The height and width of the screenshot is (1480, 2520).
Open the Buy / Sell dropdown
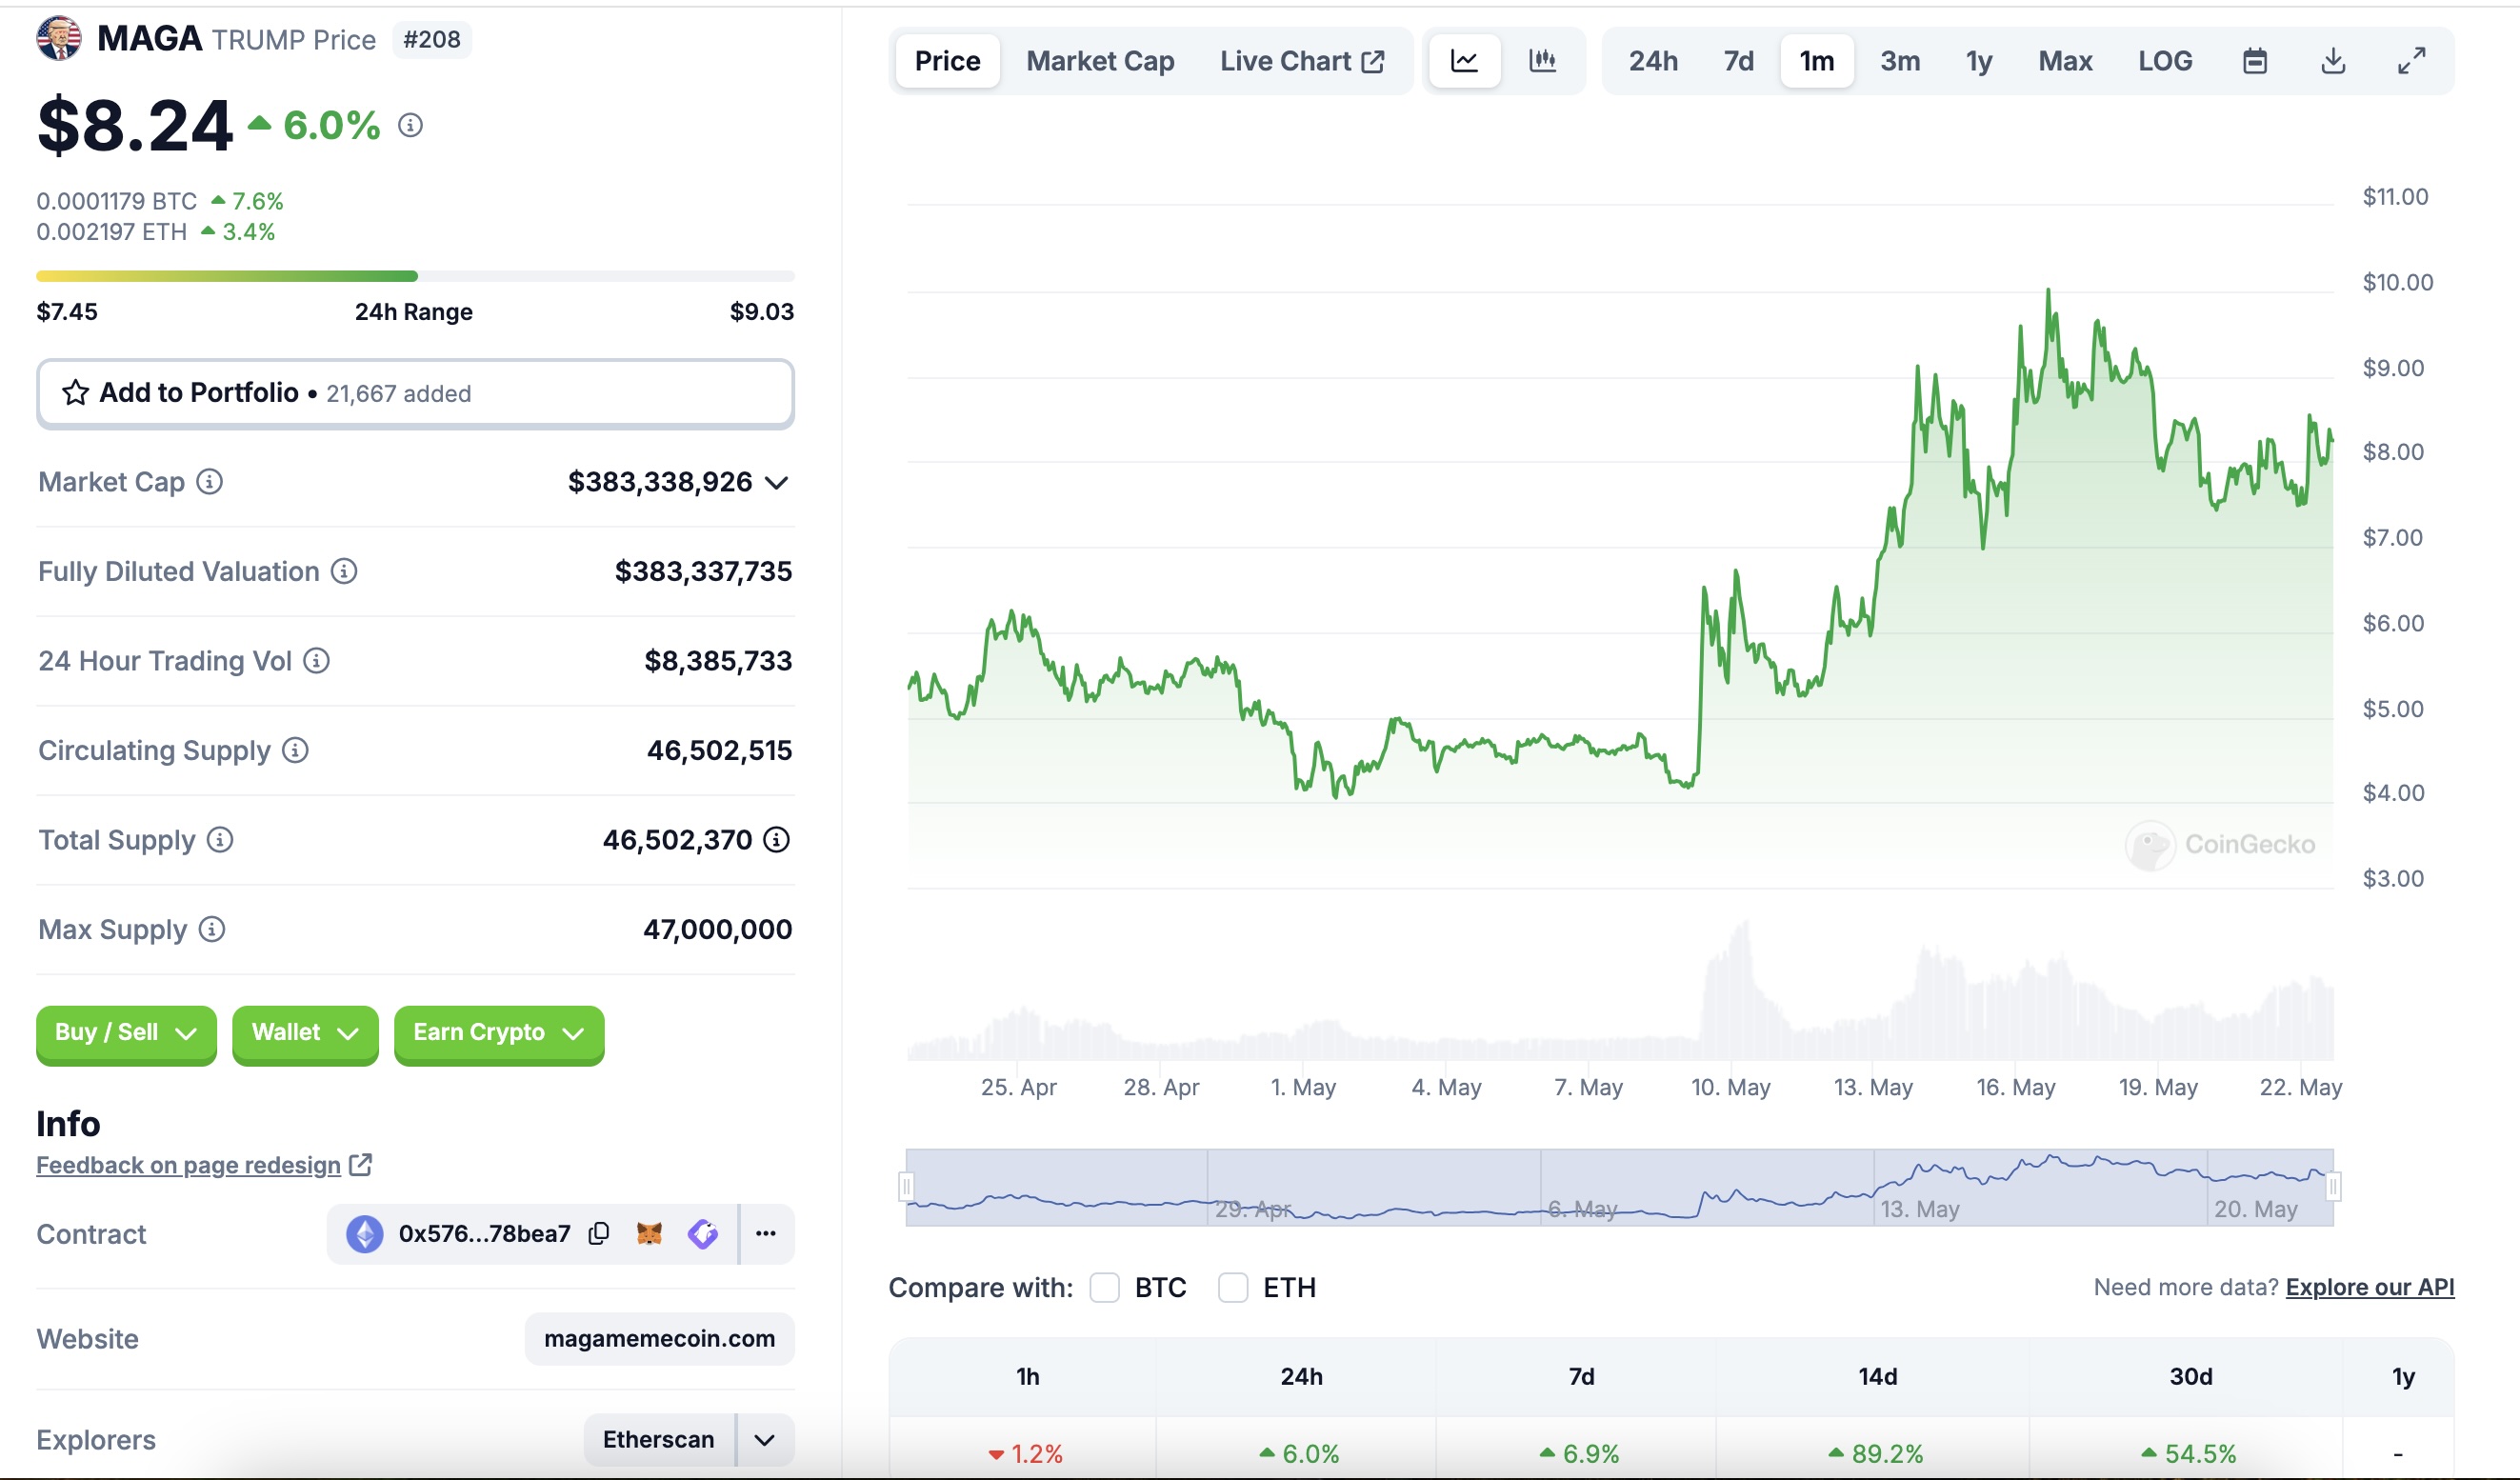126,1033
